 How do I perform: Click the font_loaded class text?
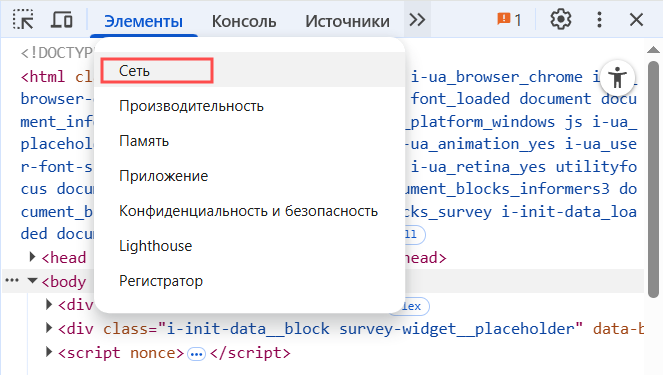[x=460, y=99]
